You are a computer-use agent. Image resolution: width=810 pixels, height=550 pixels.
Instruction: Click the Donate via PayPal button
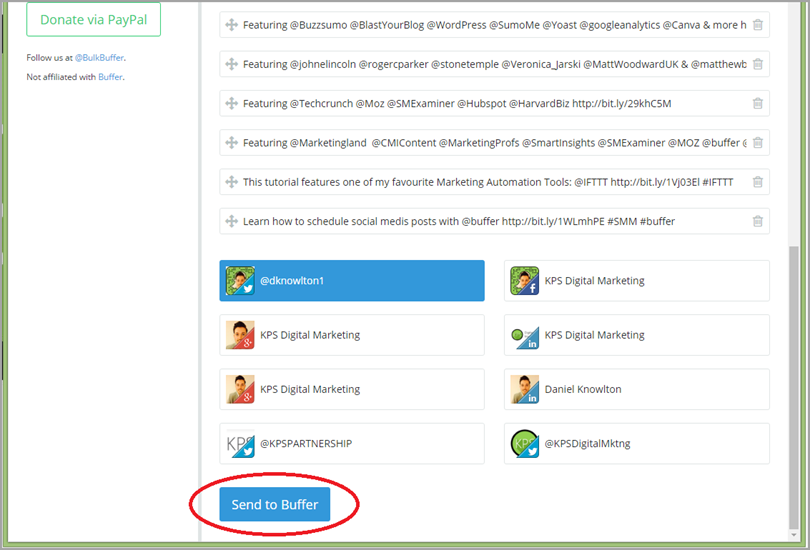click(x=93, y=20)
